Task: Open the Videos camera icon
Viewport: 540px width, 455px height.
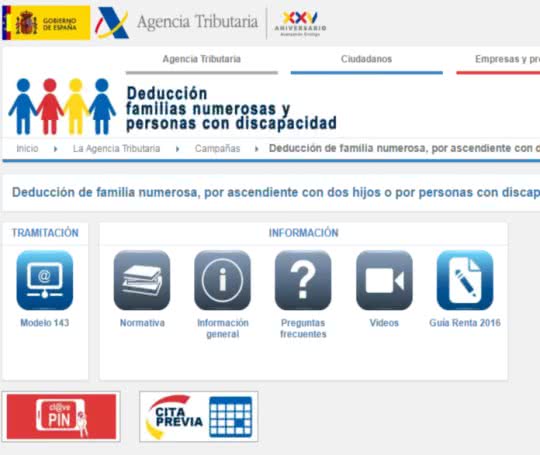Action: [x=384, y=280]
